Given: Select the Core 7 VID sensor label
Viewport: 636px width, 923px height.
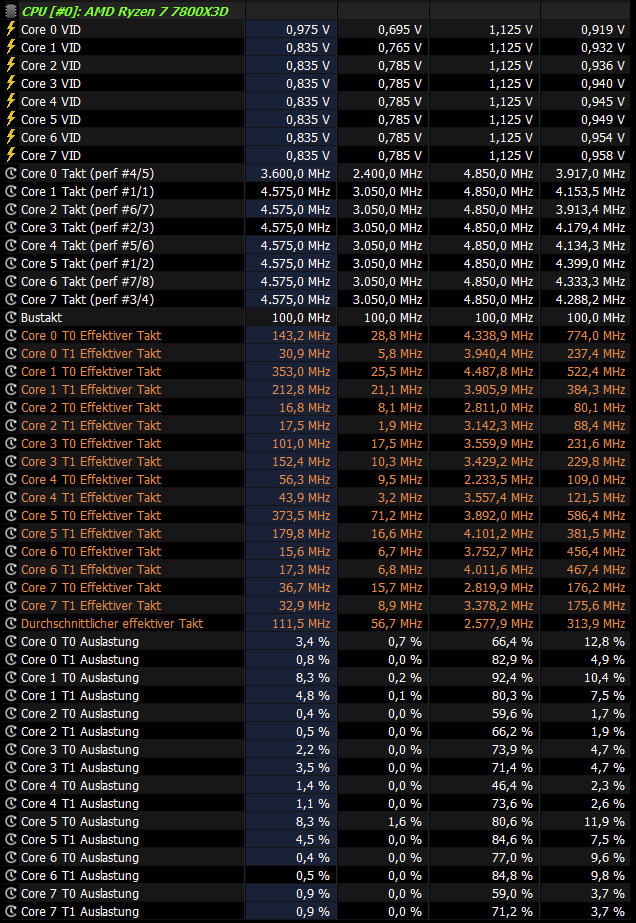Looking at the screenshot, I should (x=51, y=155).
